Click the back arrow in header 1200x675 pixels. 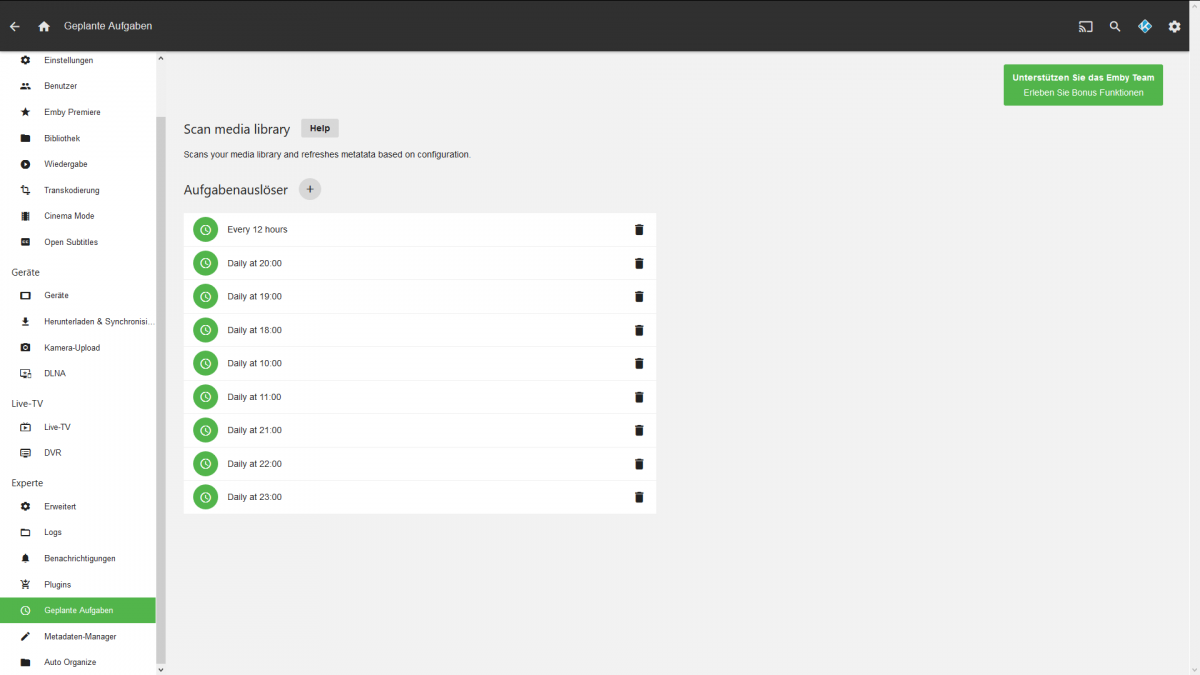pos(14,26)
